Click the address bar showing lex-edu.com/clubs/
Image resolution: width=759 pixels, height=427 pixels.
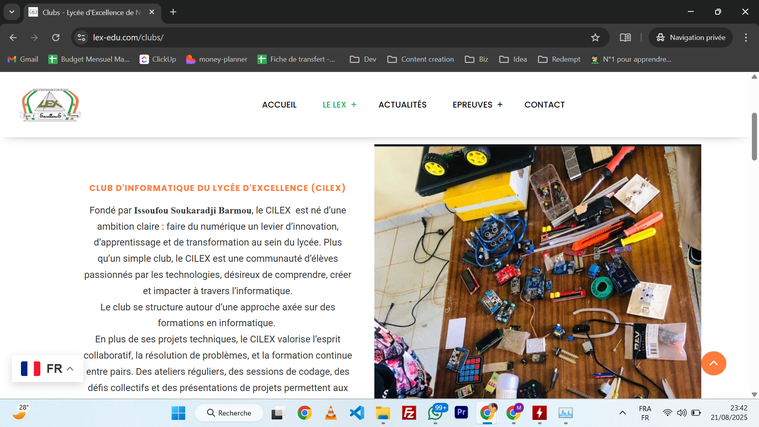coord(330,37)
